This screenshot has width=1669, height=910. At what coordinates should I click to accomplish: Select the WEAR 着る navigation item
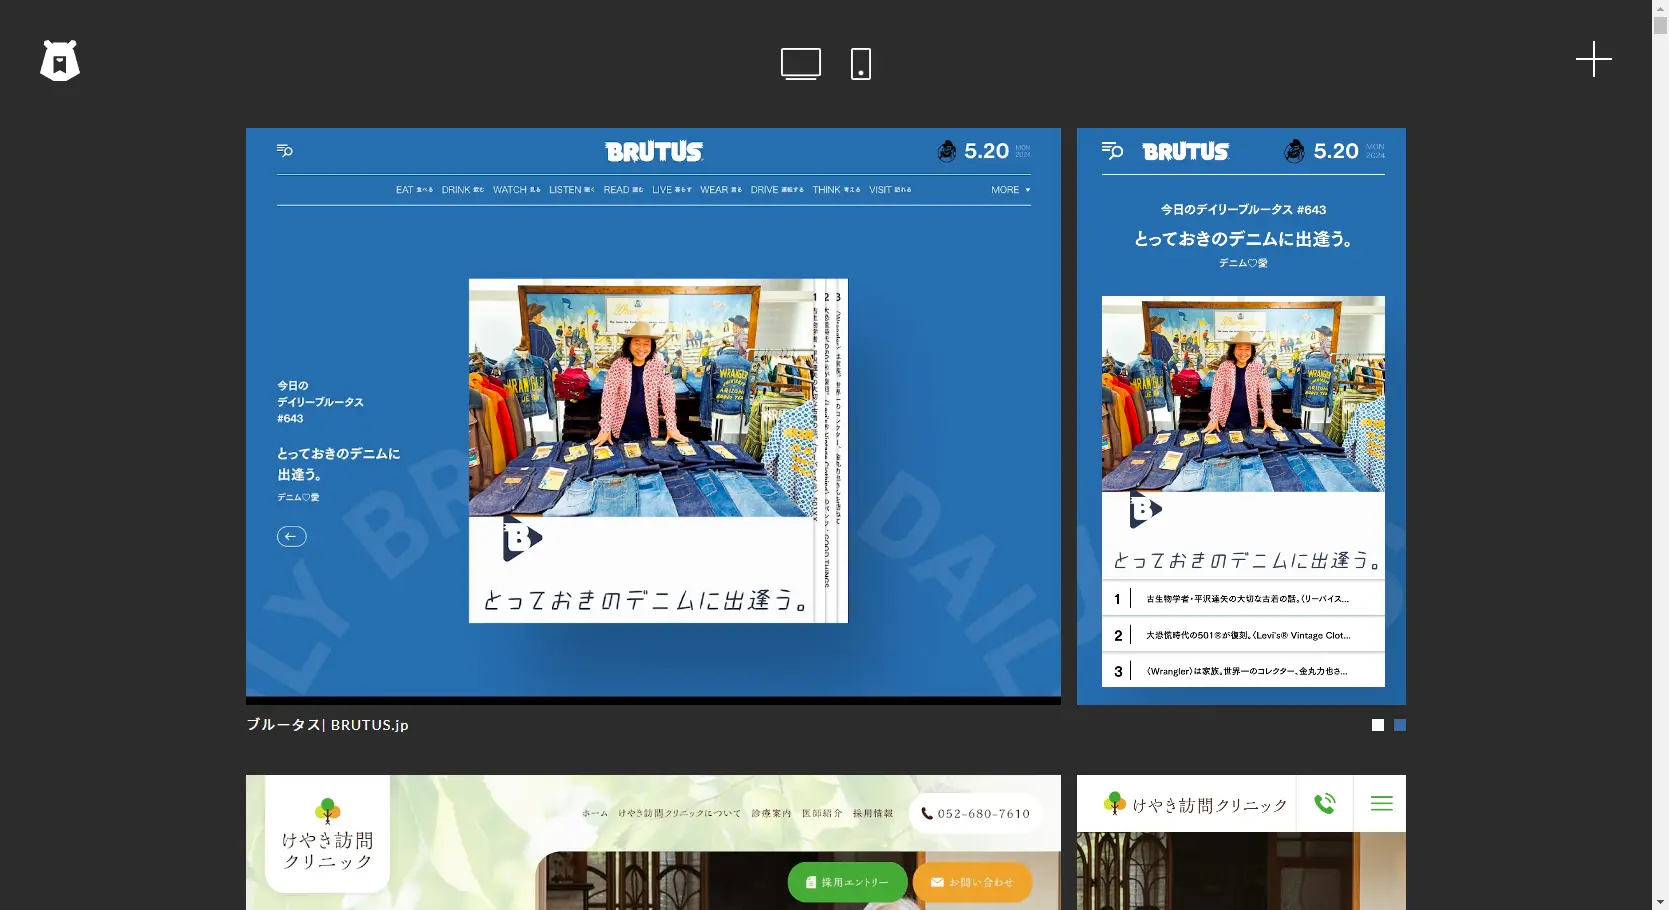tap(719, 189)
